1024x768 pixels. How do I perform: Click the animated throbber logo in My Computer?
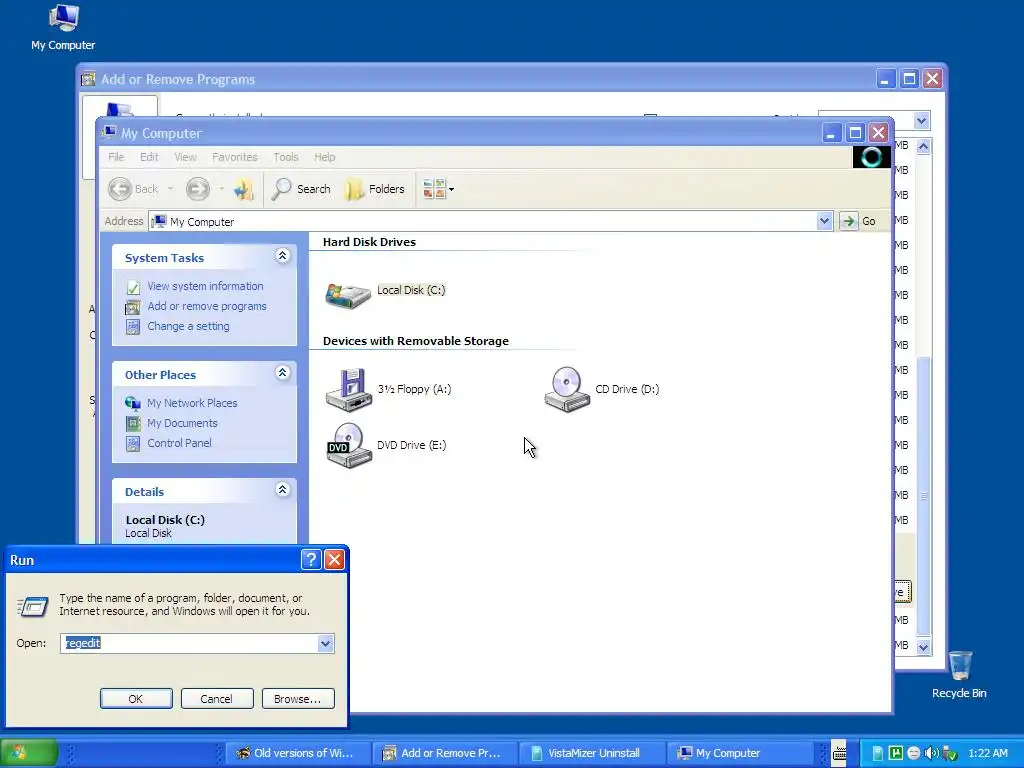point(871,157)
